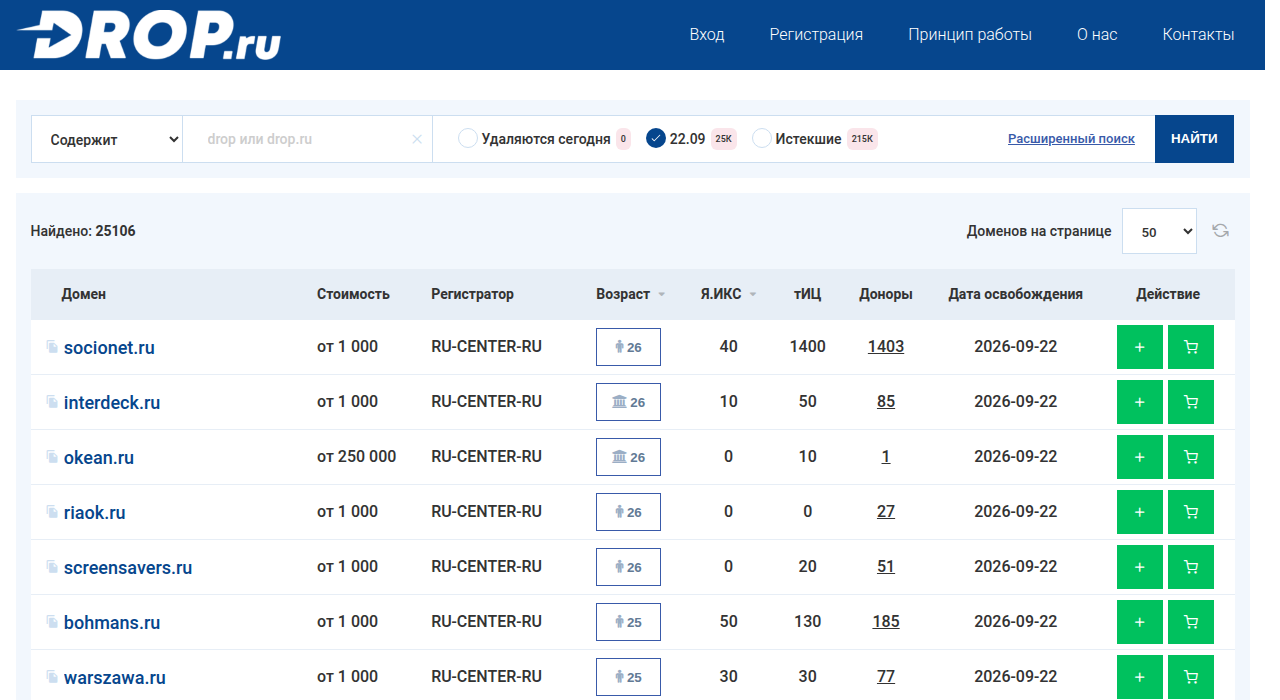Refresh the domain list with the reload icon
Screen dimensions: 1280x700
coord(1220,231)
